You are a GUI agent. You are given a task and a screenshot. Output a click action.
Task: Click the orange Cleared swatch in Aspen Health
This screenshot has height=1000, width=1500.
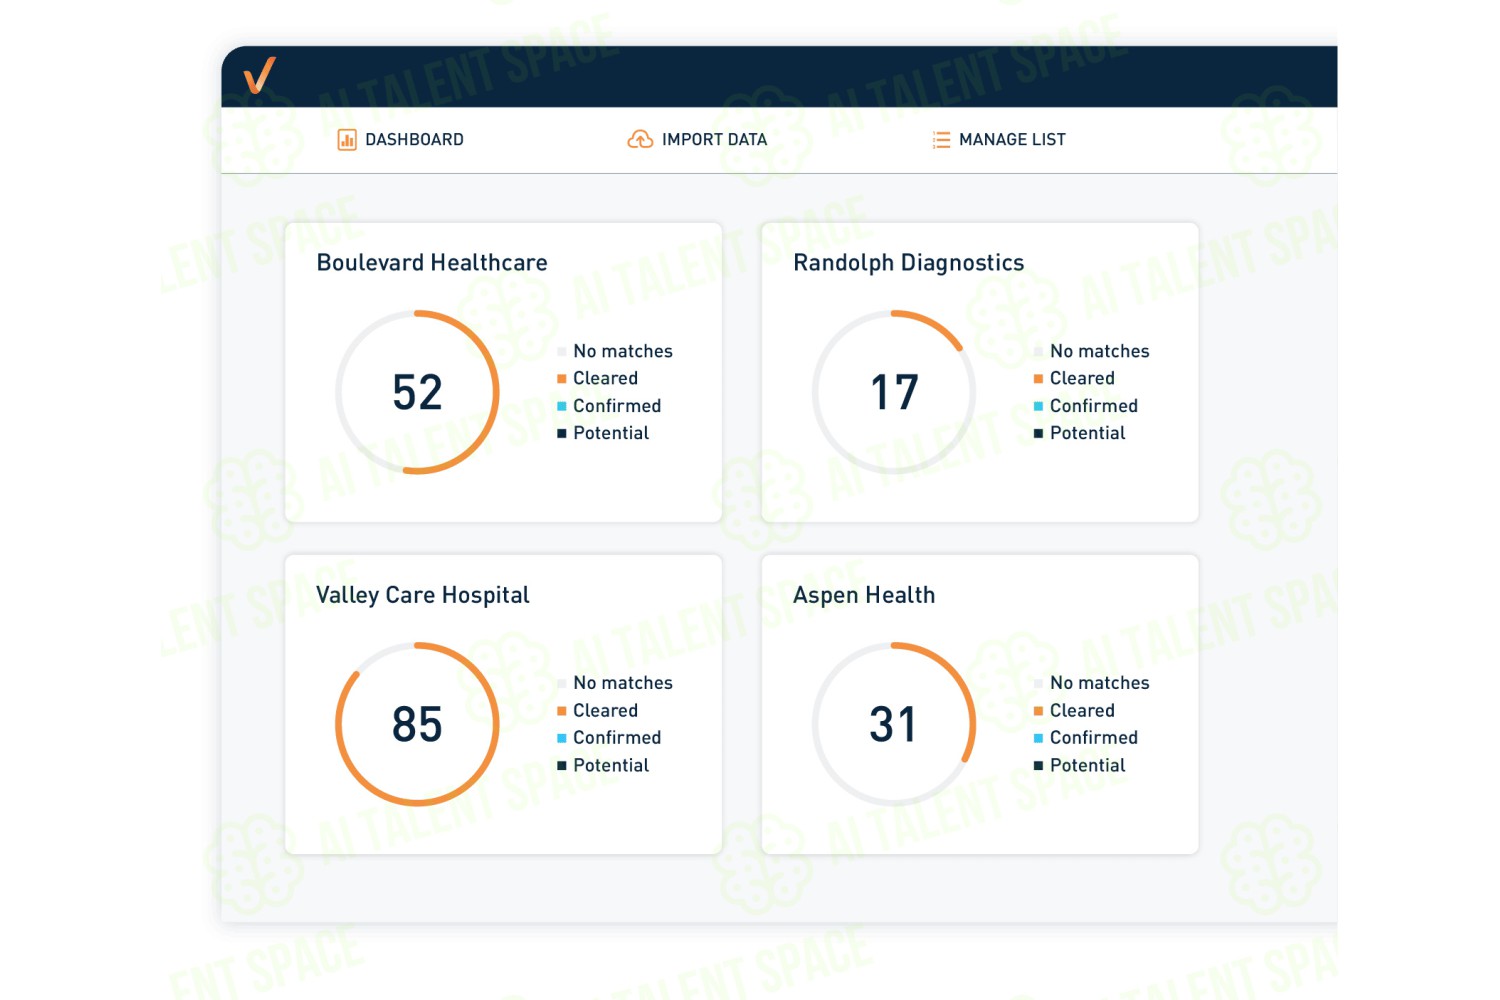pyautogui.click(x=1038, y=711)
